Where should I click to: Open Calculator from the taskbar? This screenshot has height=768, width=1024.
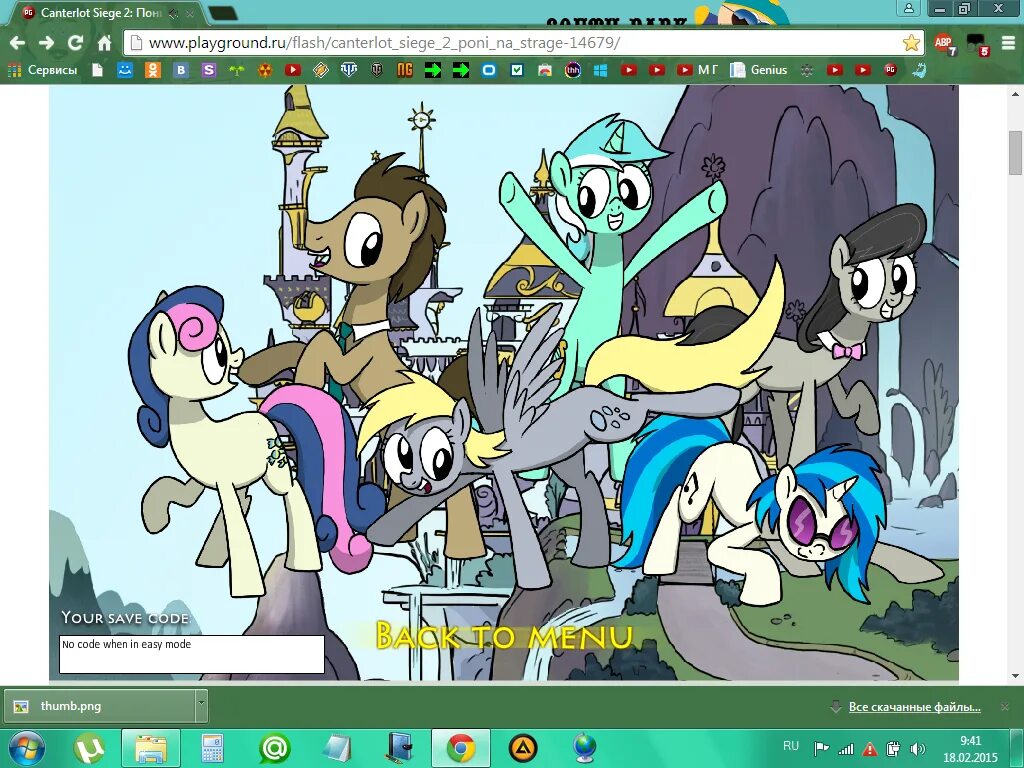pyautogui.click(x=212, y=748)
